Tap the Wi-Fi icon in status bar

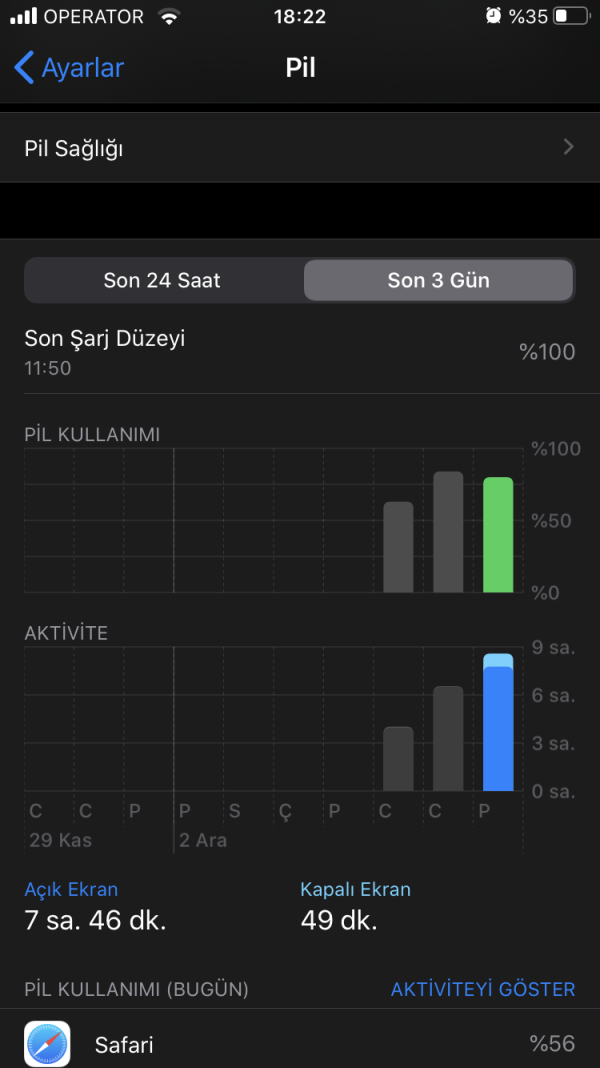169,17
